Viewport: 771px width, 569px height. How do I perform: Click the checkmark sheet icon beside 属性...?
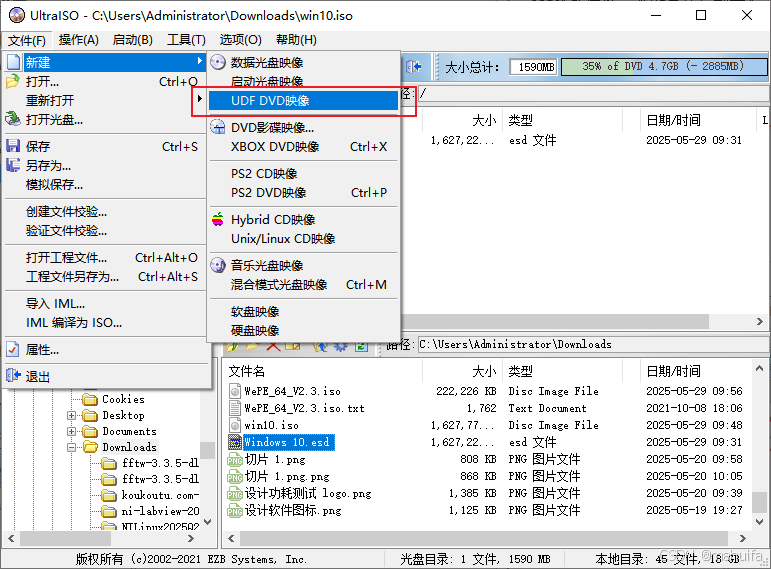[x=13, y=349]
